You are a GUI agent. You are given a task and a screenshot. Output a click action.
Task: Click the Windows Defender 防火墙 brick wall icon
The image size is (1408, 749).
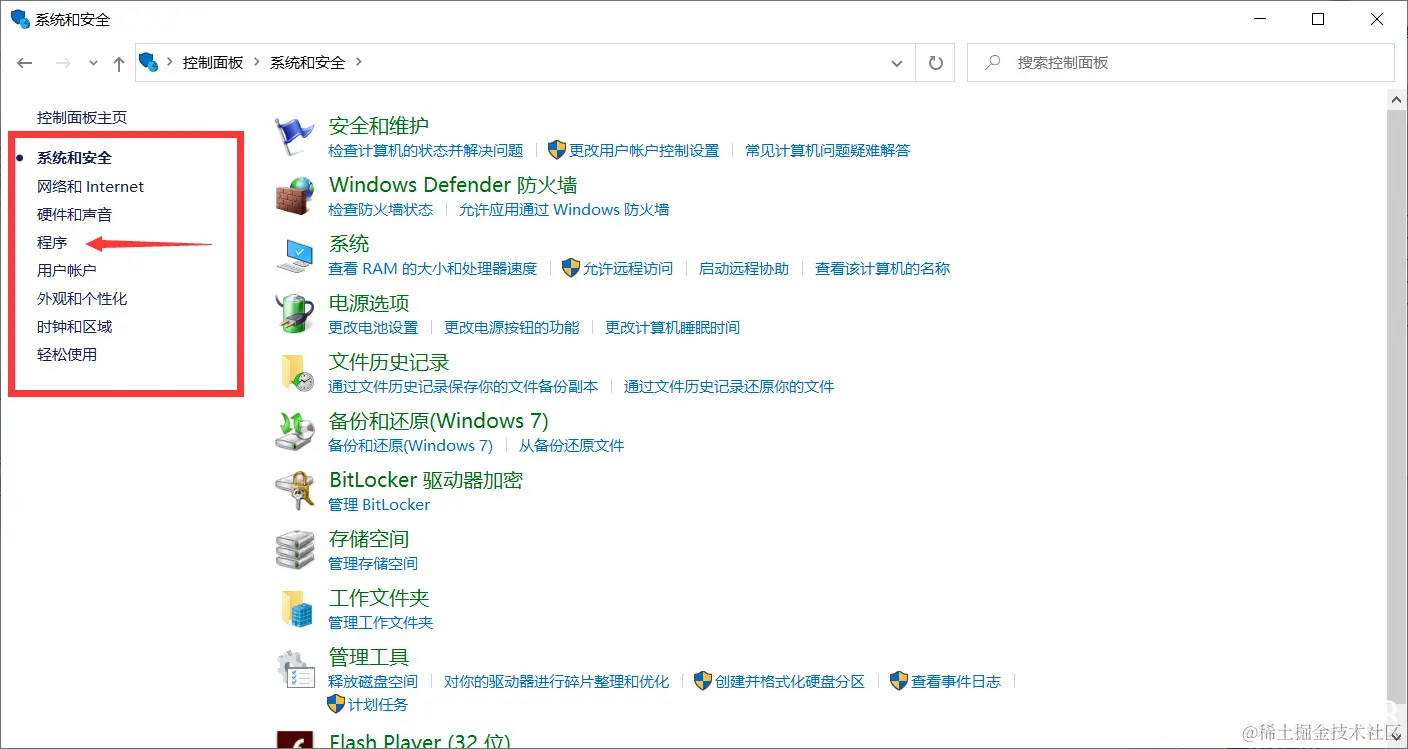pos(294,196)
